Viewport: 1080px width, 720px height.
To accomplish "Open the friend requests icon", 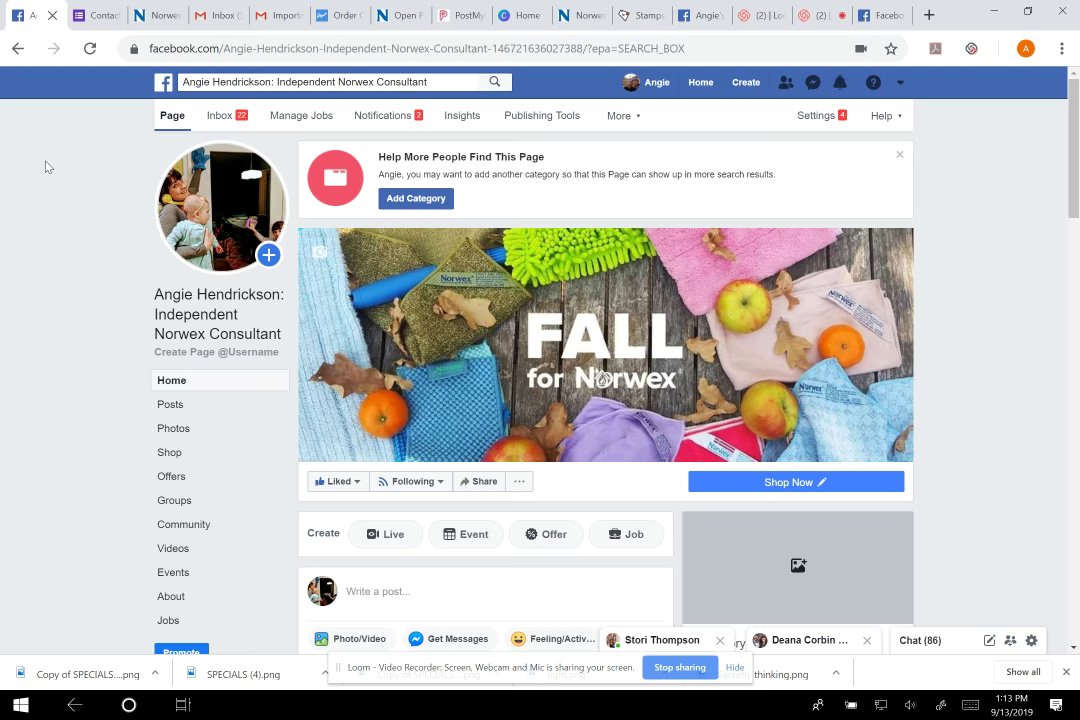I will point(785,82).
